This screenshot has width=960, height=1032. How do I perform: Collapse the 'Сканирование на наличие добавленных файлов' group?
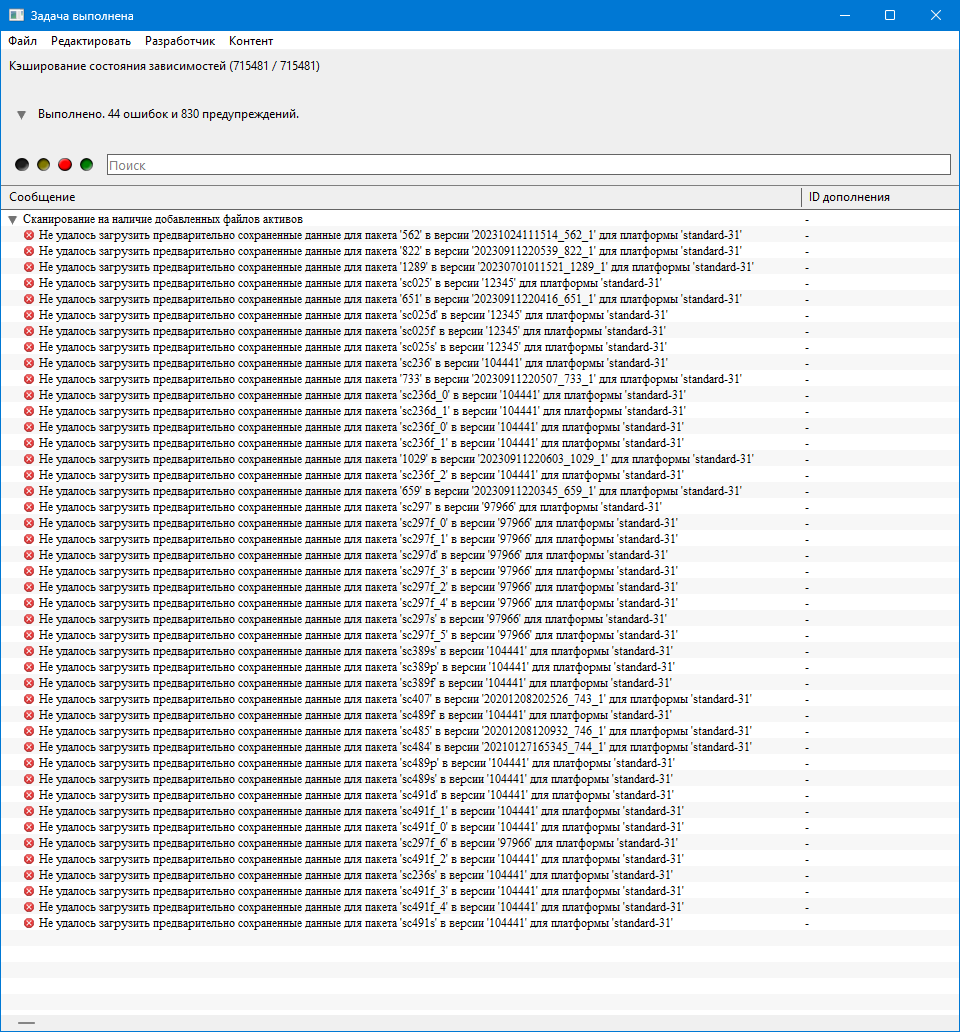coord(13,220)
